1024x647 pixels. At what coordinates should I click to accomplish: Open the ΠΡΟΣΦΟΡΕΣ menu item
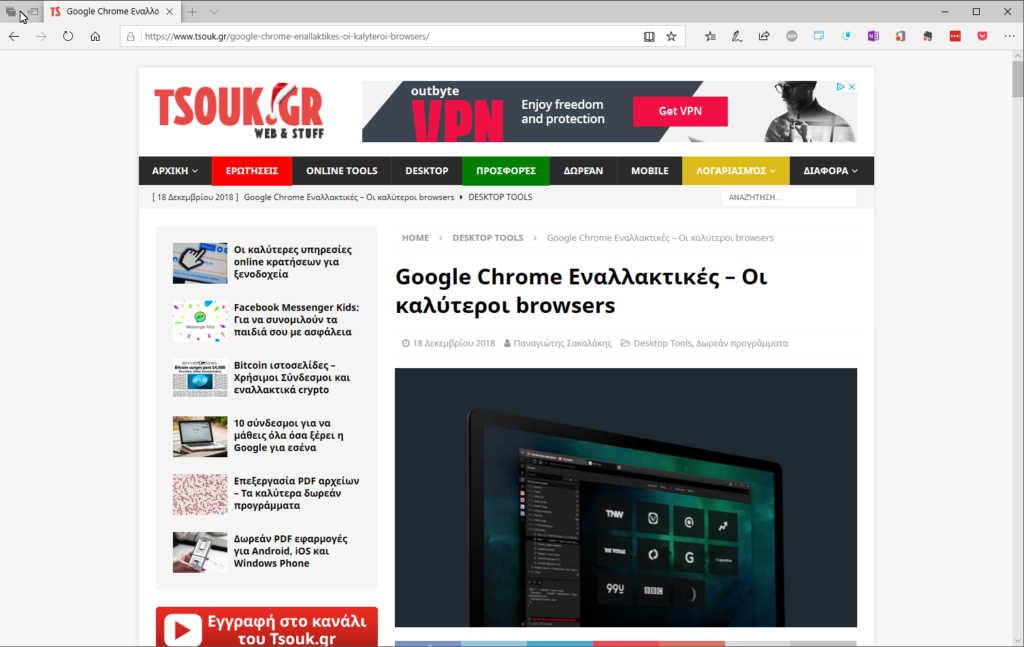506,171
